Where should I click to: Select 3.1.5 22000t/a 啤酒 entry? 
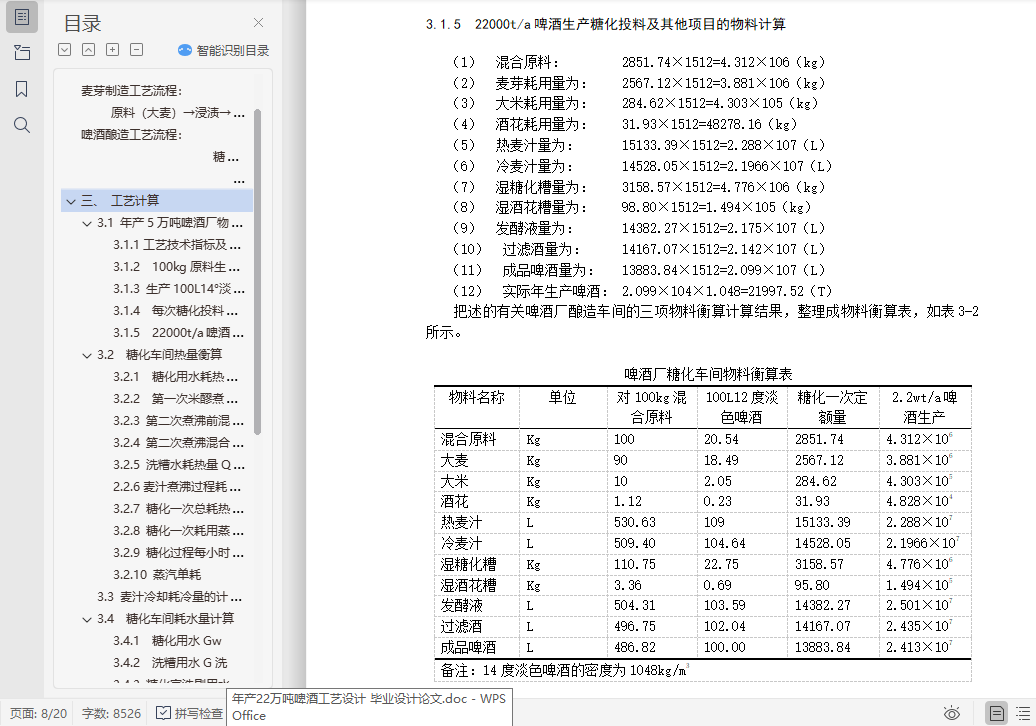[x=178, y=332]
